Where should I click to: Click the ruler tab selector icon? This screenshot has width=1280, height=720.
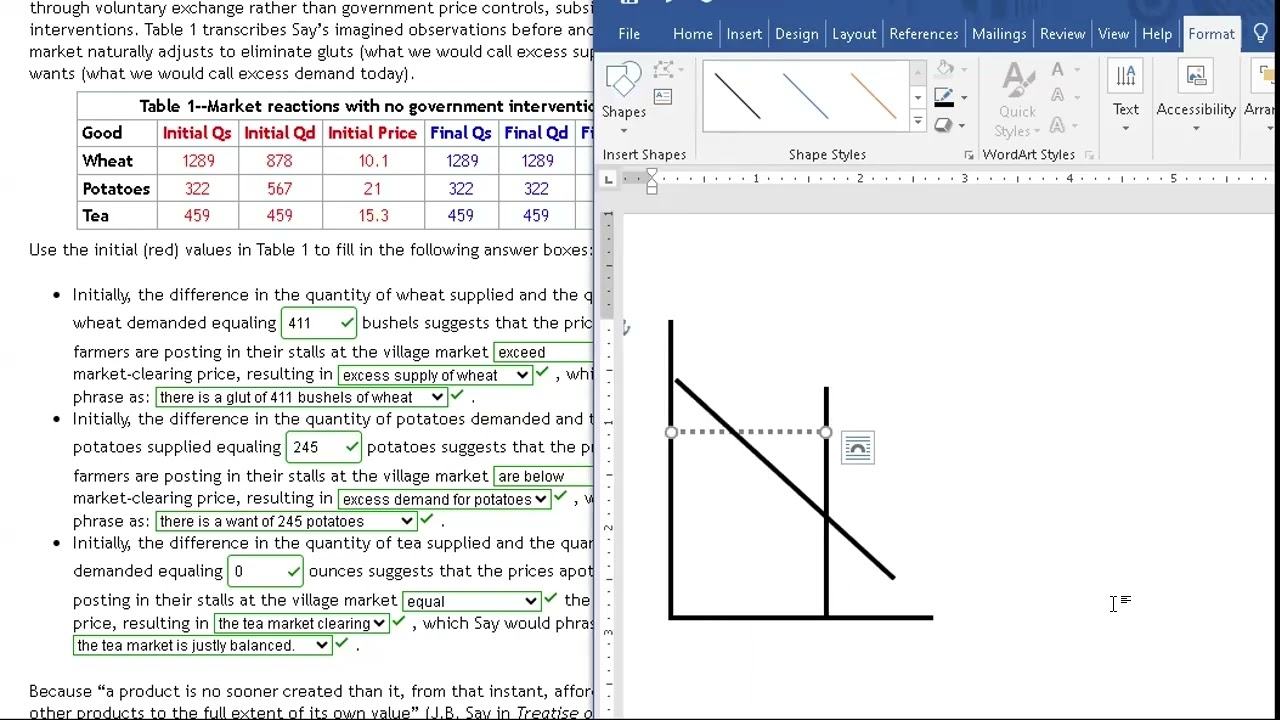(608, 179)
